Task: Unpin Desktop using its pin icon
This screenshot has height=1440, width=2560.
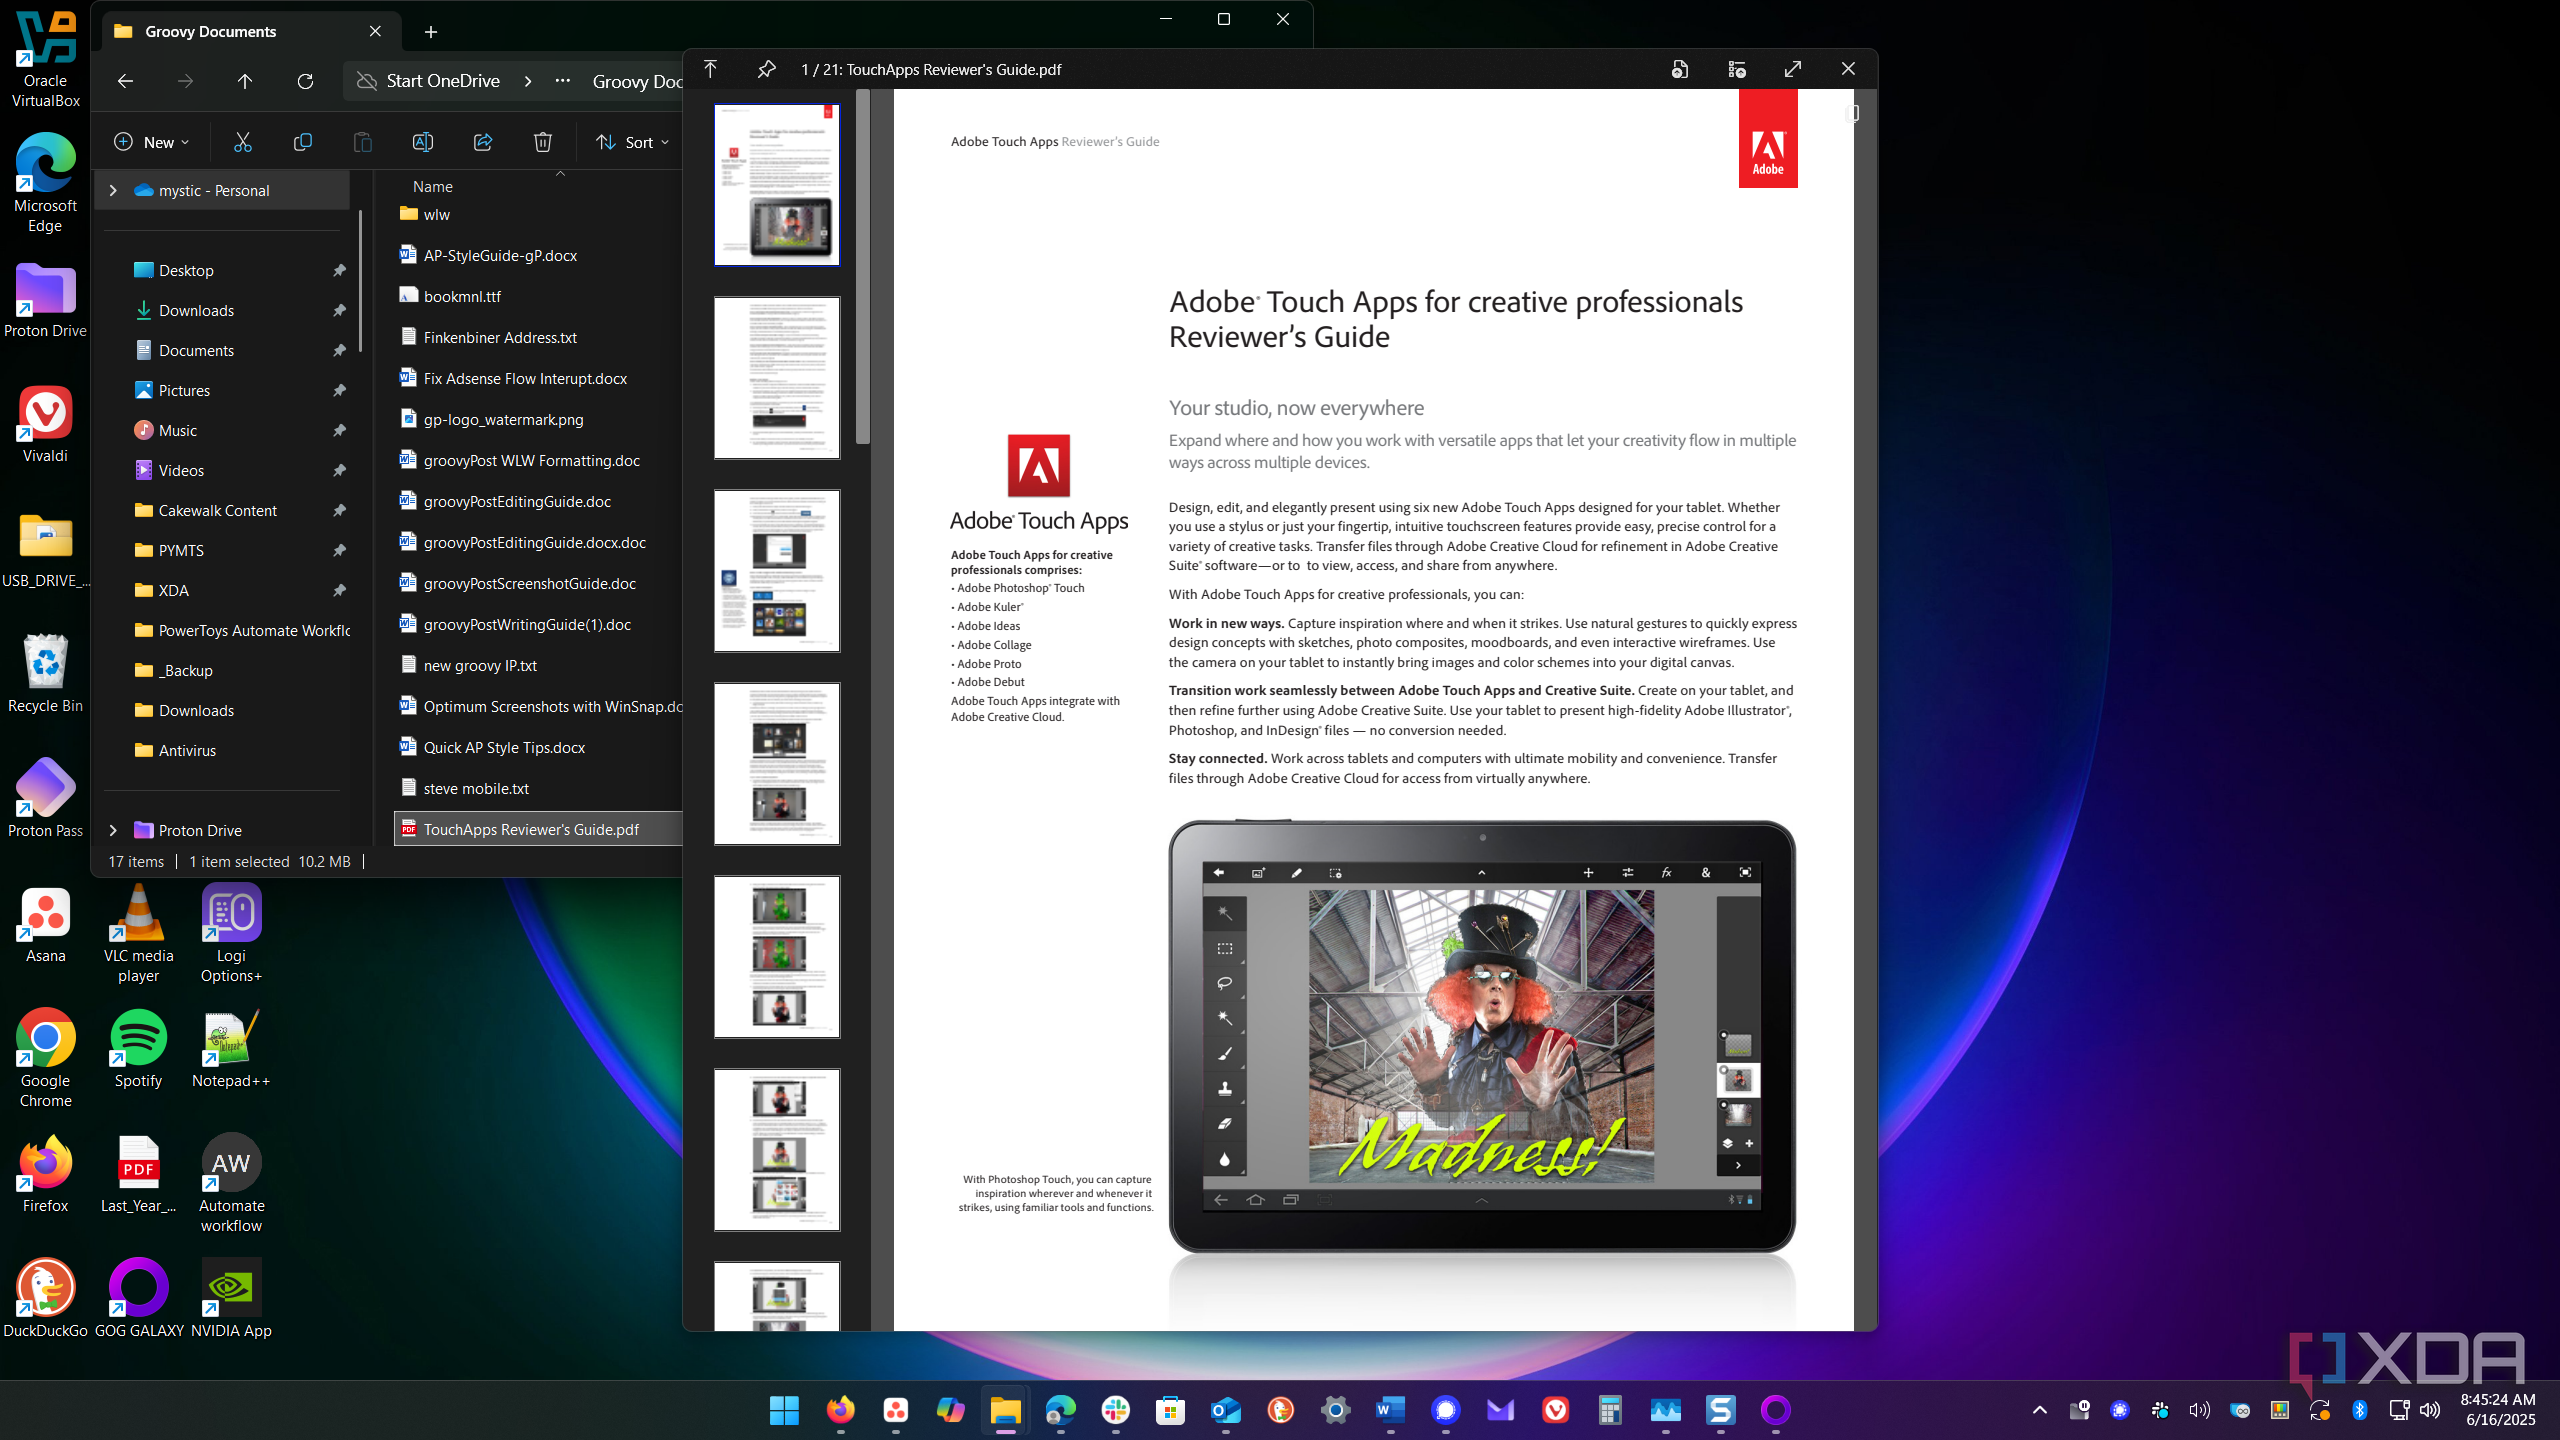Action: [x=339, y=270]
